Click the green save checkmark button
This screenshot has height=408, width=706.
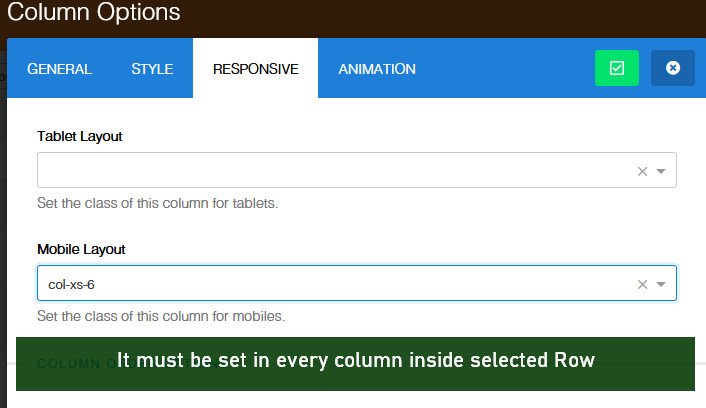[x=616, y=68]
